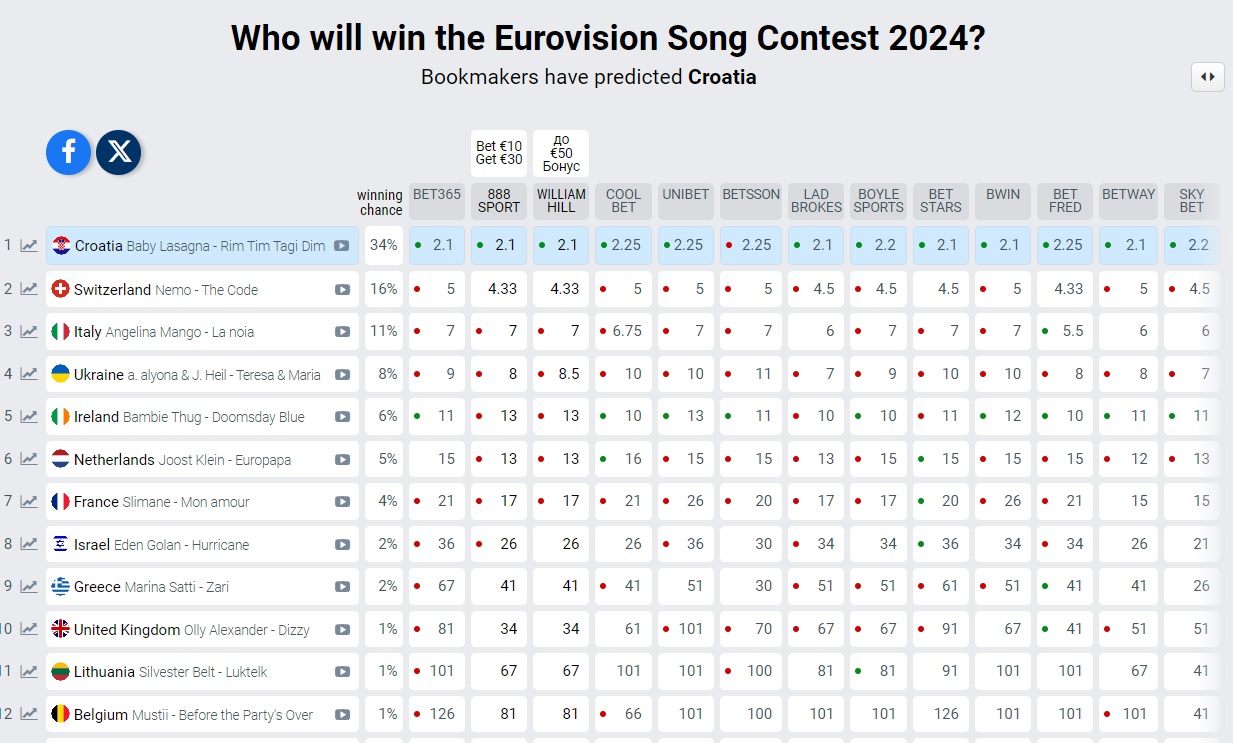The width and height of the screenshot is (1233, 743).
Task: Open the odds trend chart for Greece
Action: [28, 586]
